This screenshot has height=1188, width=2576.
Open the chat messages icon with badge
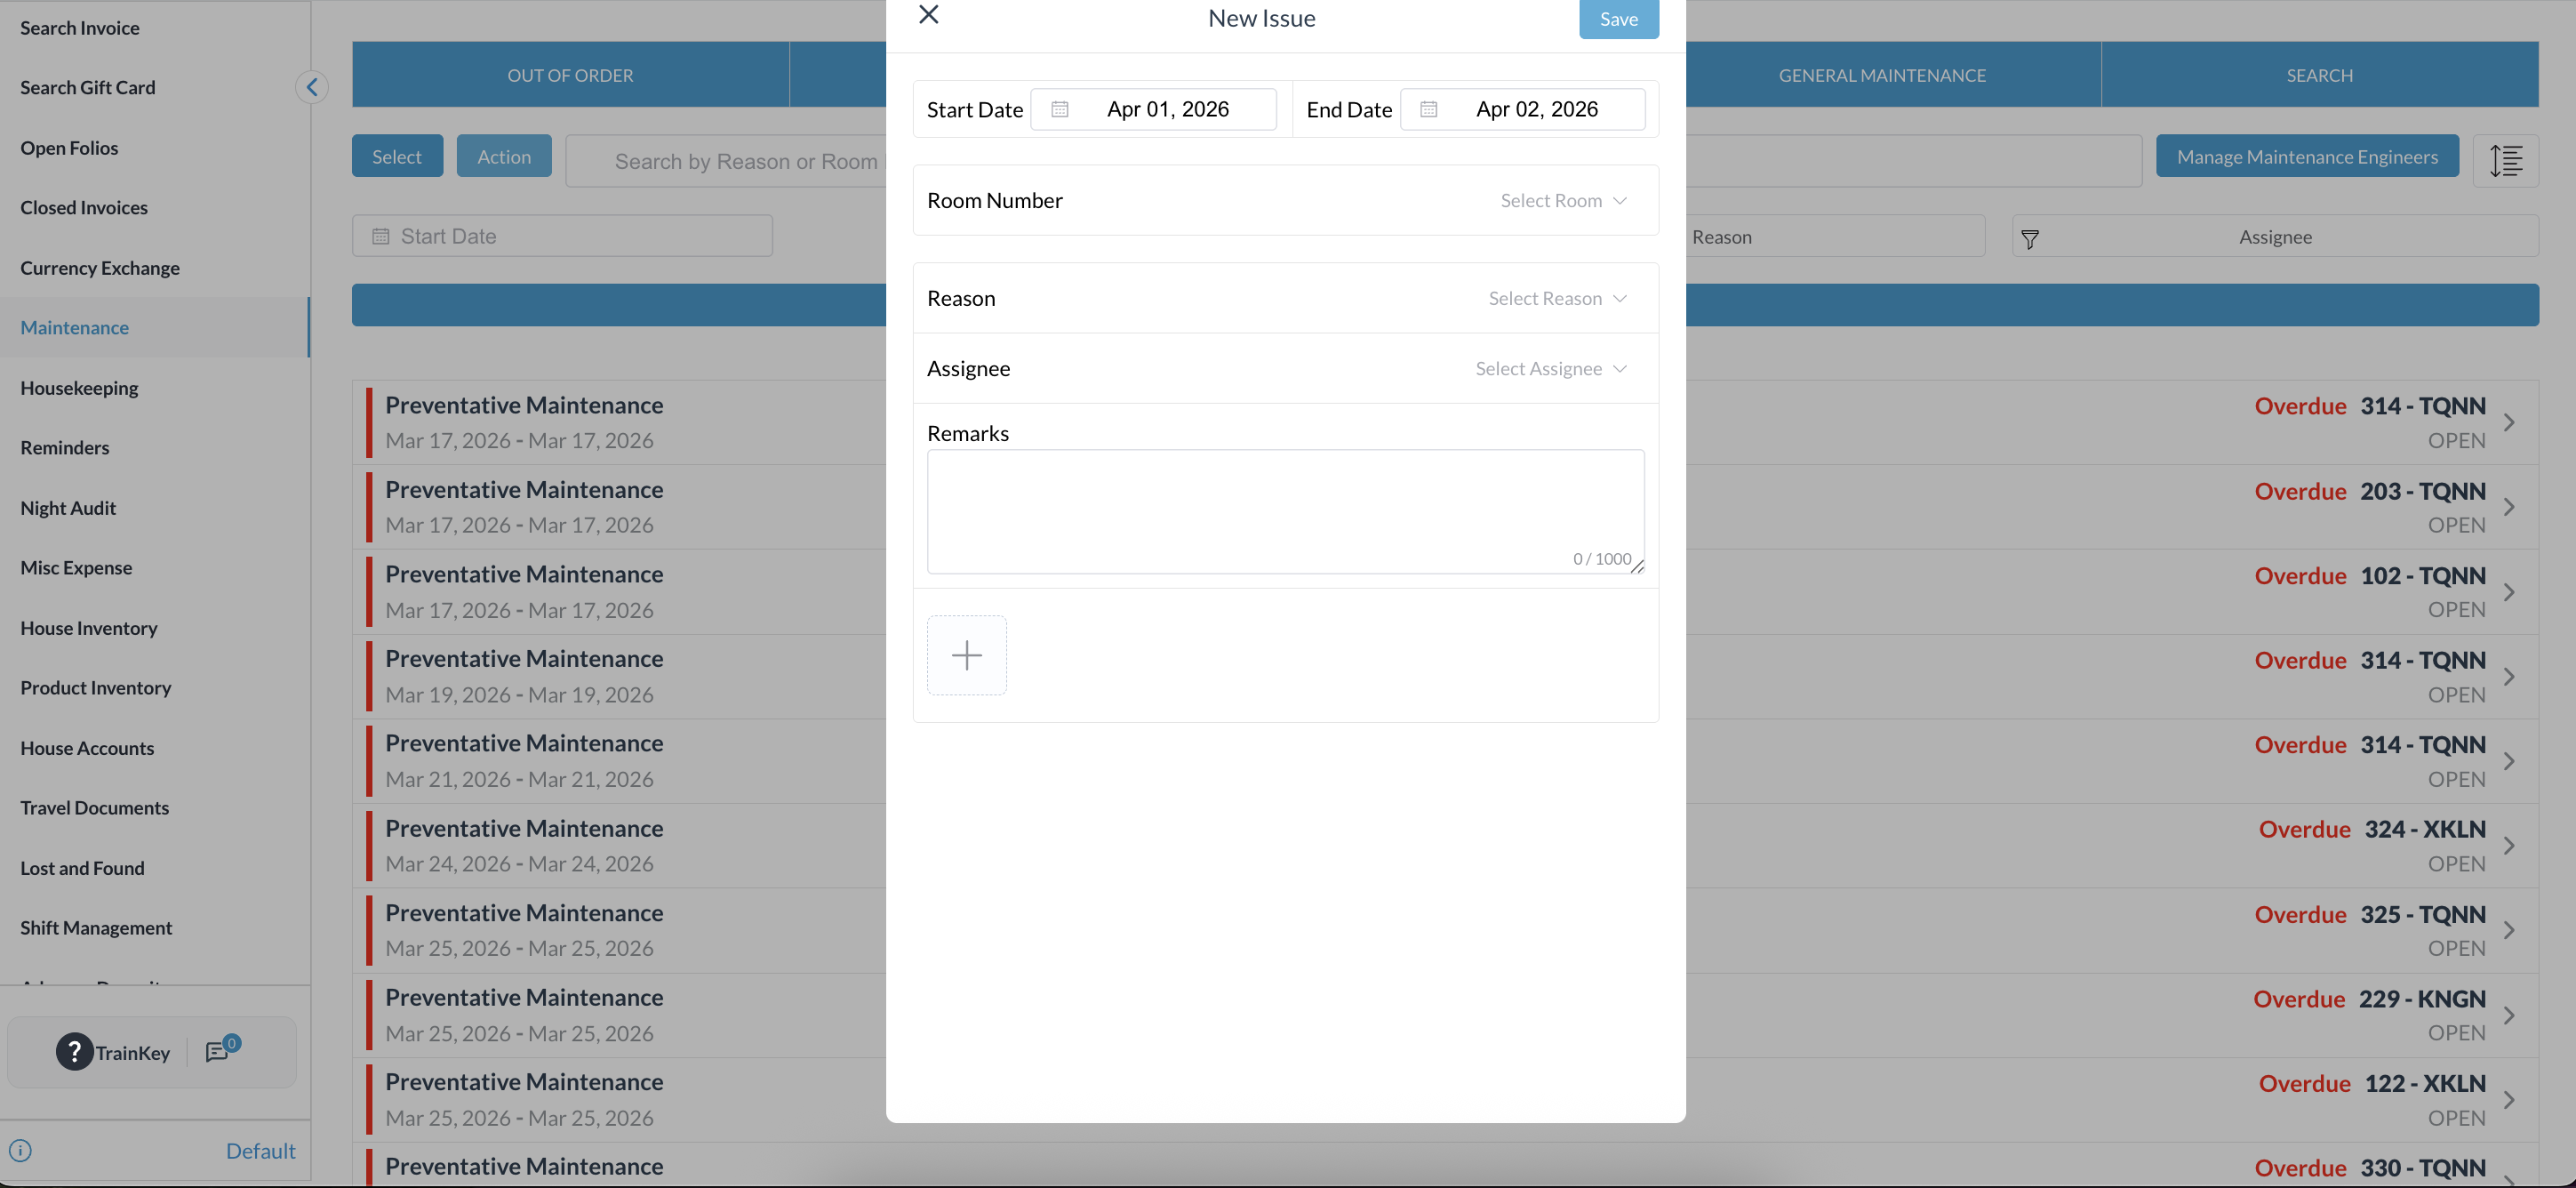[x=218, y=1051]
